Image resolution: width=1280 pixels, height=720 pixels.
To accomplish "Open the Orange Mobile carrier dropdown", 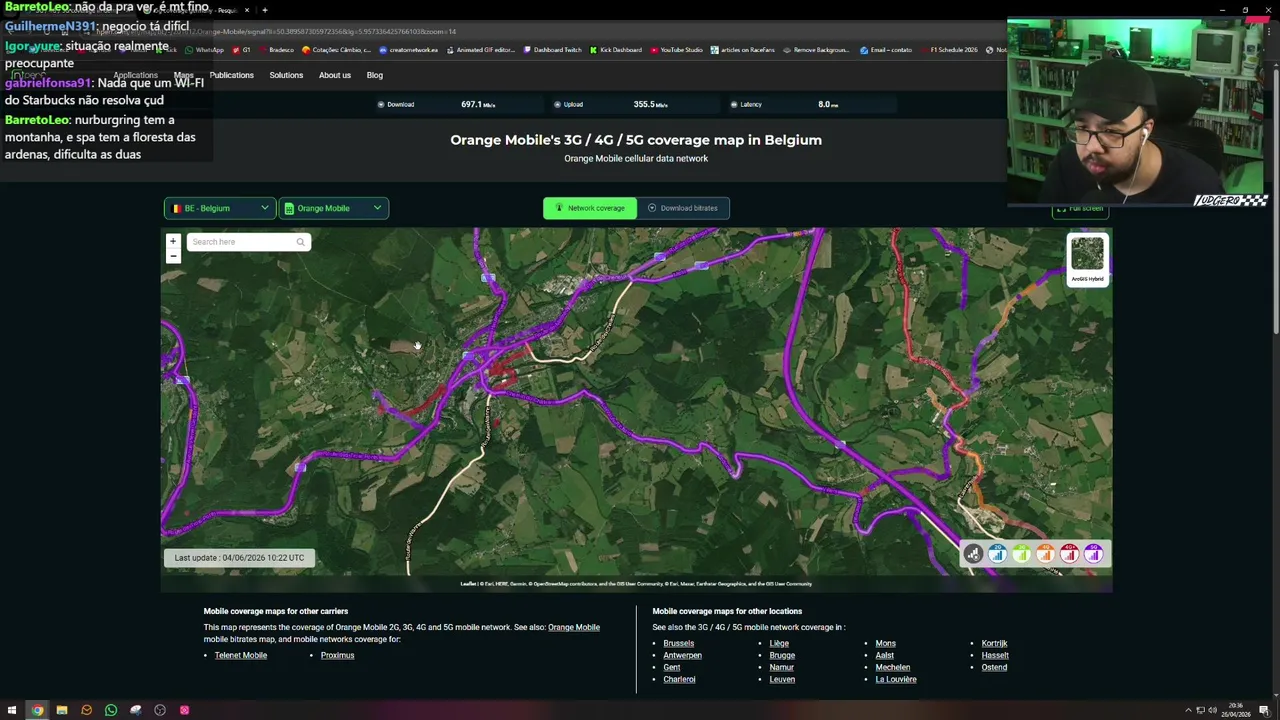I will pos(333,208).
